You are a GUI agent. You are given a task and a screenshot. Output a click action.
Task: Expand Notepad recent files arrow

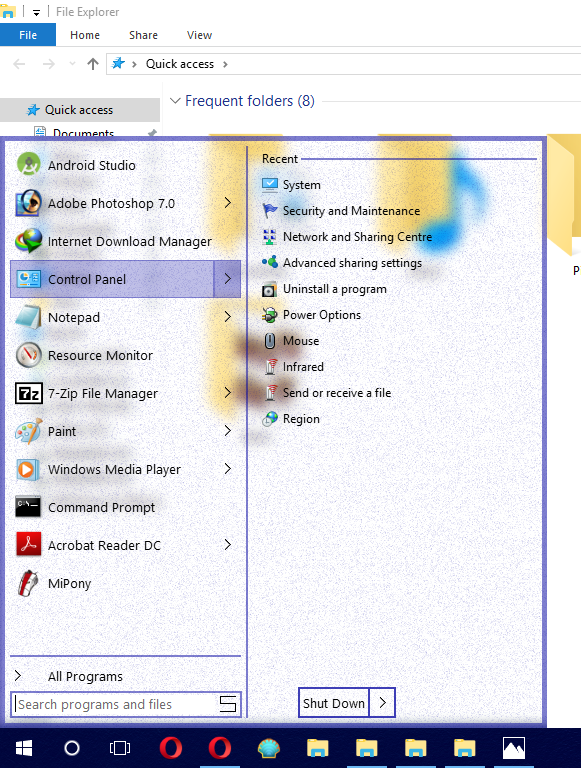[x=228, y=316]
